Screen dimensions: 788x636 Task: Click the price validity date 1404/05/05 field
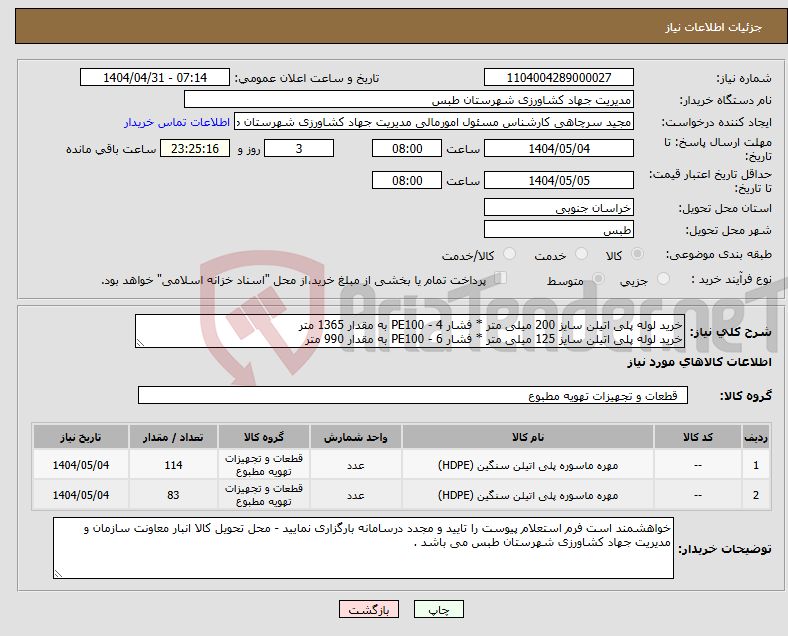558,181
